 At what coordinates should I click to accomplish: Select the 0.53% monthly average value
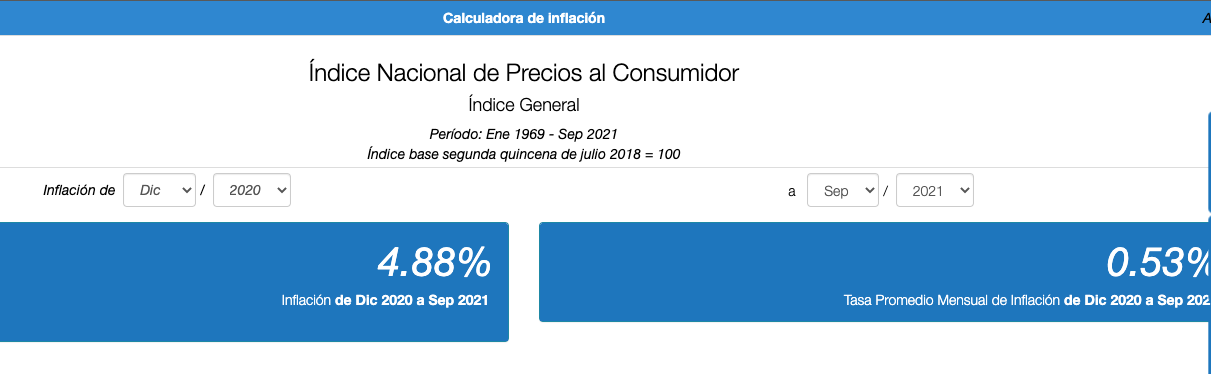point(1158,262)
